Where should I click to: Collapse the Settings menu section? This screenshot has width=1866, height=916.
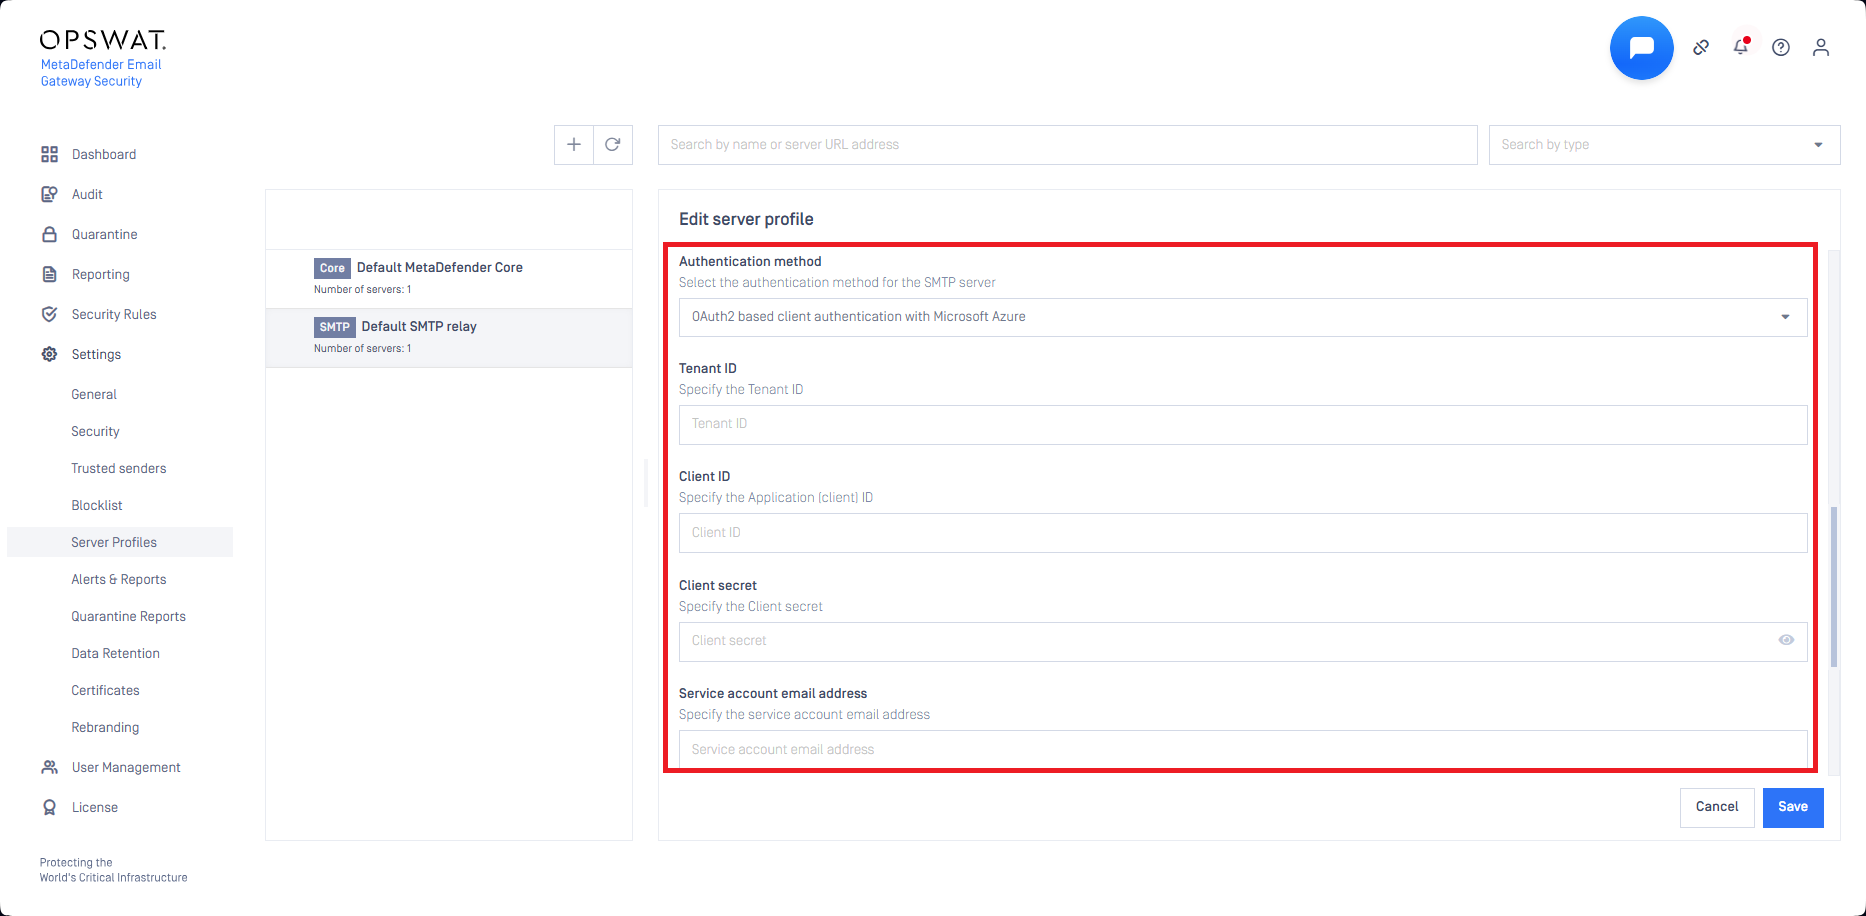point(96,354)
